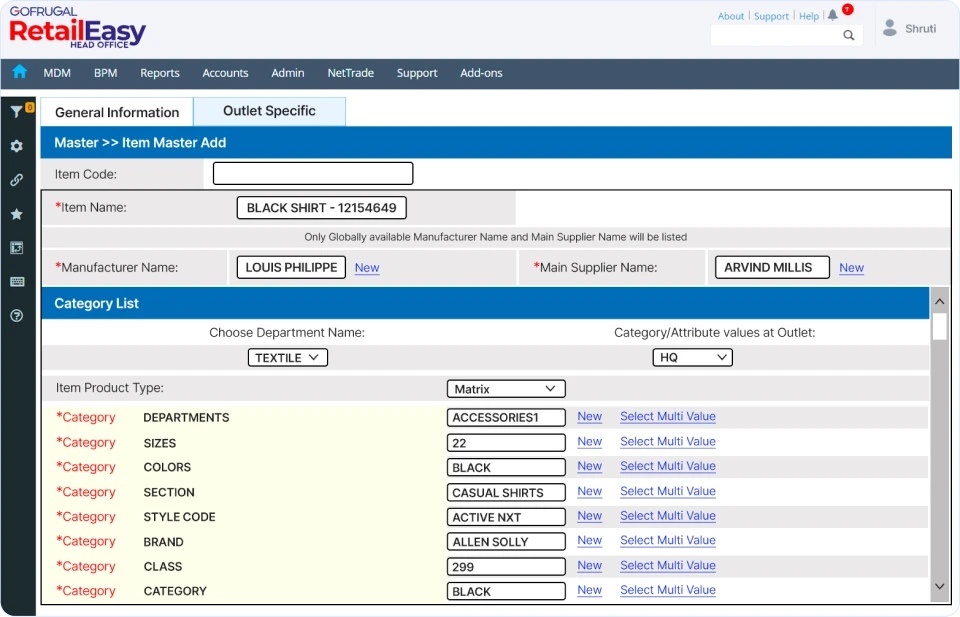The width and height of the screenshot is (960, 617).
Task: Switch to the General Information tab
Action: pyautogui.click(x=115, y=111)
